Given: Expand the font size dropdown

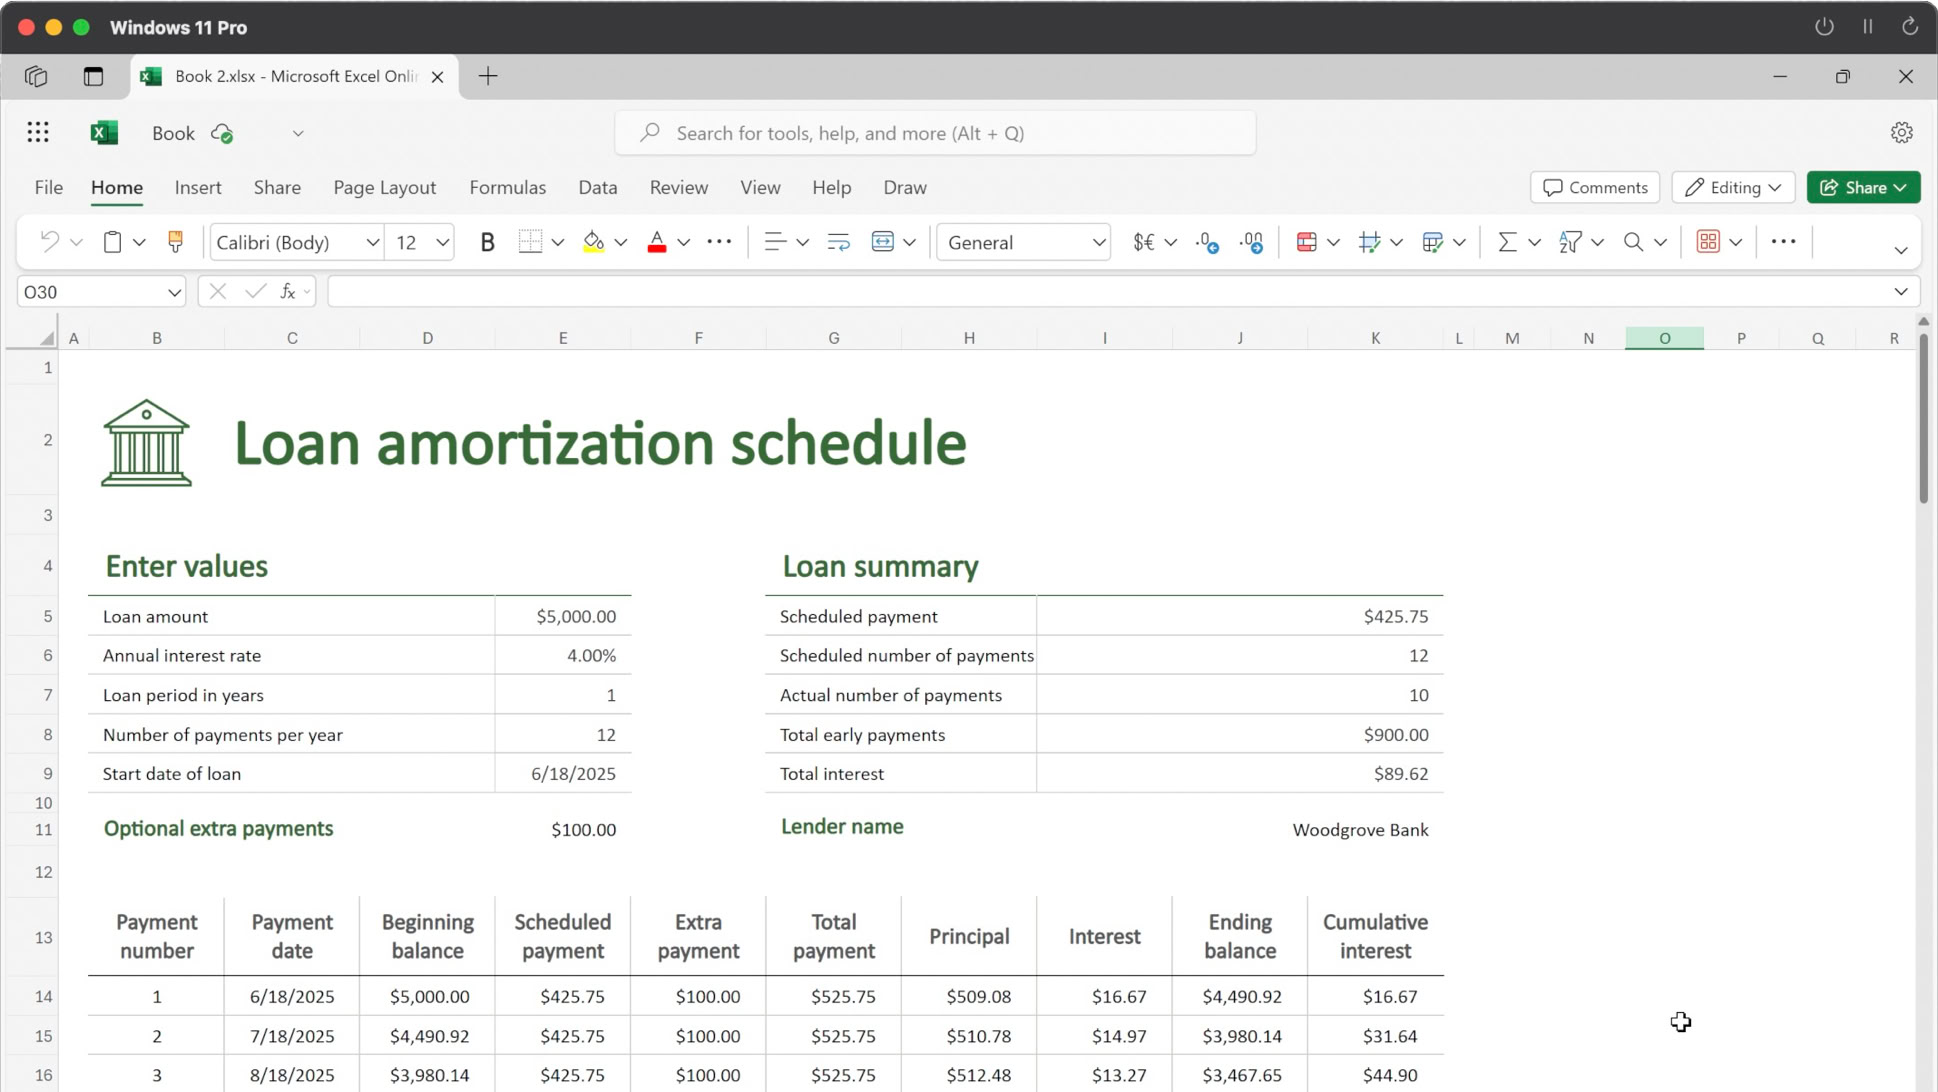Looking at the screenshot, I should click(x=441, y=241).
